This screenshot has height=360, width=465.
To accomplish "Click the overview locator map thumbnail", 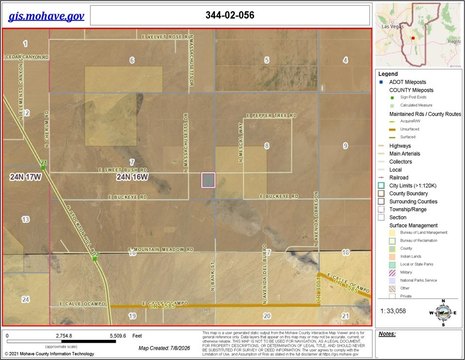I will (418, 35).
